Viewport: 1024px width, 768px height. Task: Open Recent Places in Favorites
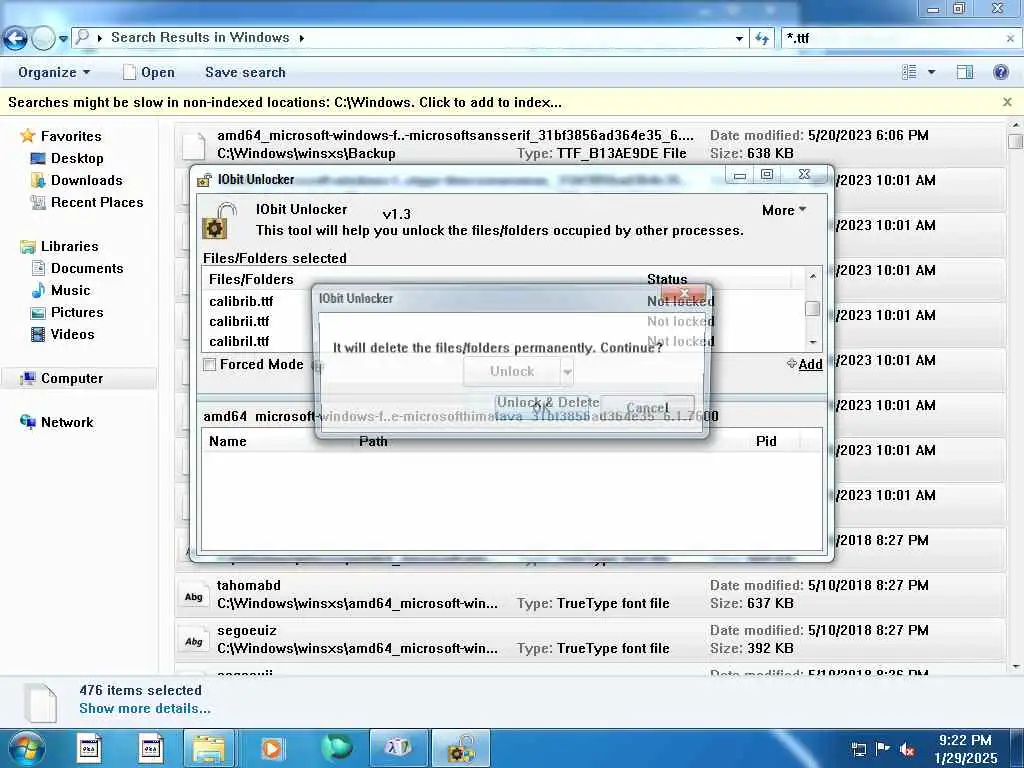(97, 202)
